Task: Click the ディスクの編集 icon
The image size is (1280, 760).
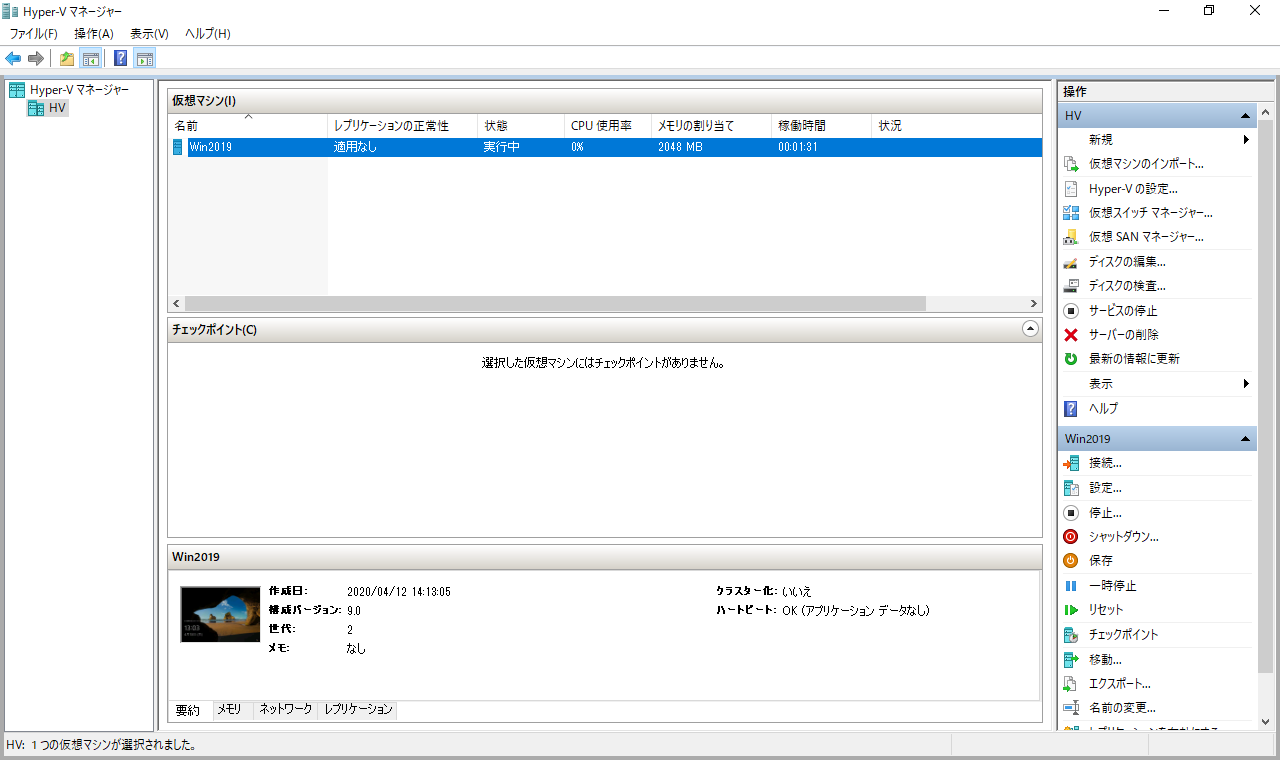Action: (1071, 262)
